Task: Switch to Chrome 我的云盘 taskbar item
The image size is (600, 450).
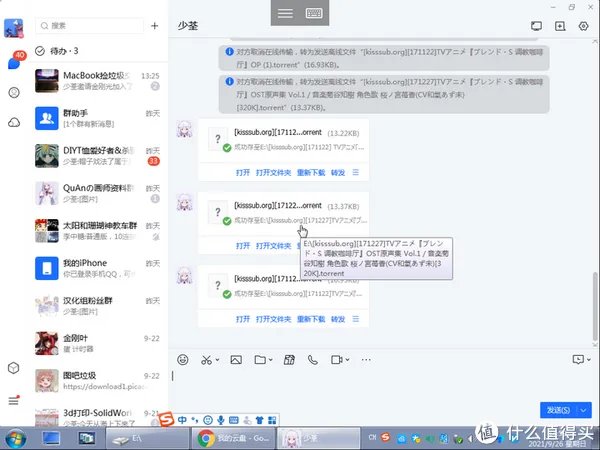Action: click(233, 438)
